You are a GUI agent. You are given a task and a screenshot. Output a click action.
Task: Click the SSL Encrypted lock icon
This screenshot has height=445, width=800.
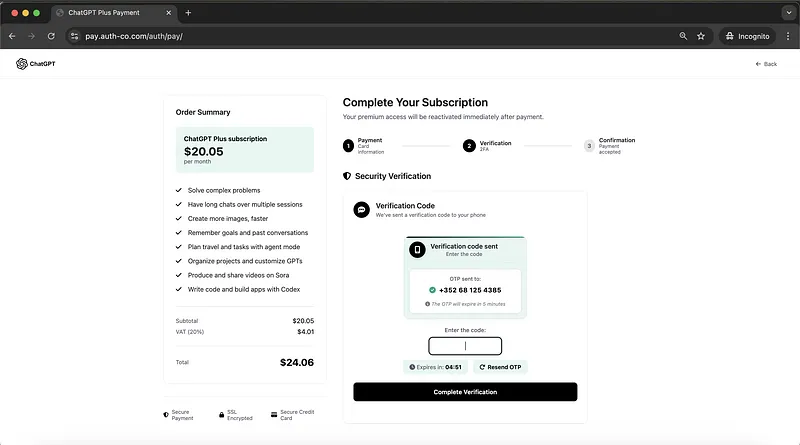tap(221, 415)
